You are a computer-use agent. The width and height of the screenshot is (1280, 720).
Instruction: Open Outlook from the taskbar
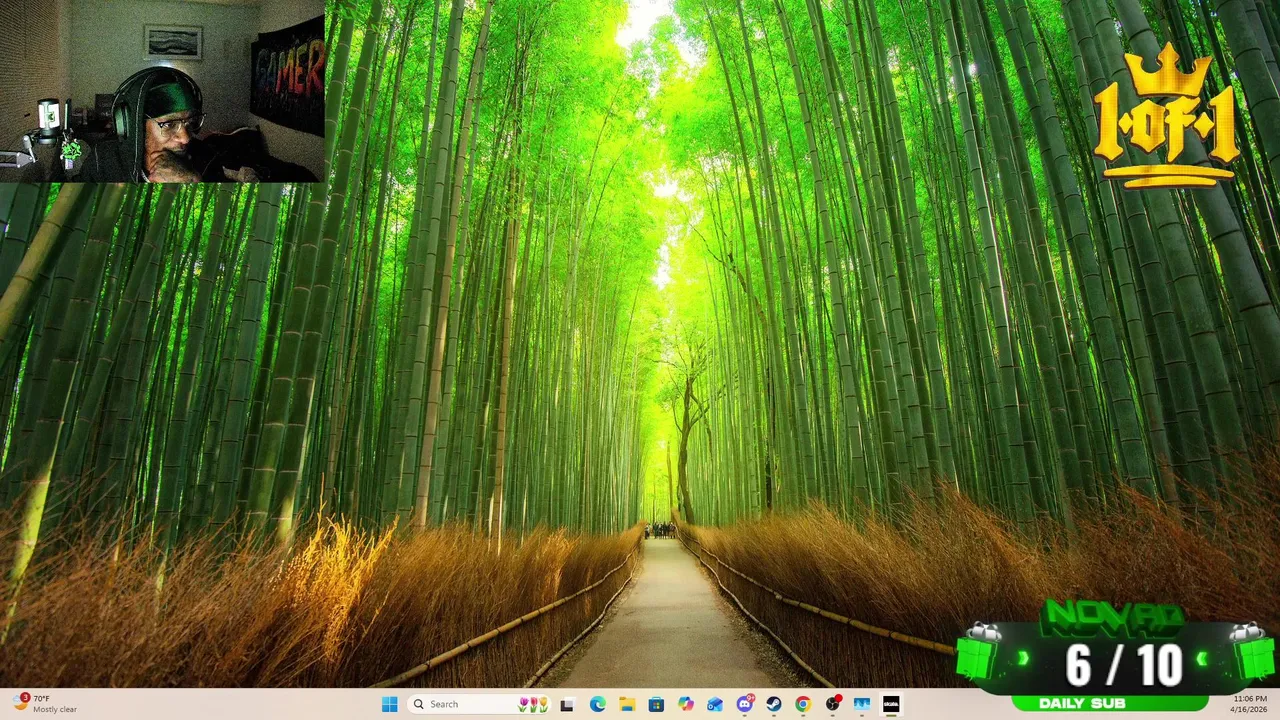pyautogui.click(x=714, y=704)
